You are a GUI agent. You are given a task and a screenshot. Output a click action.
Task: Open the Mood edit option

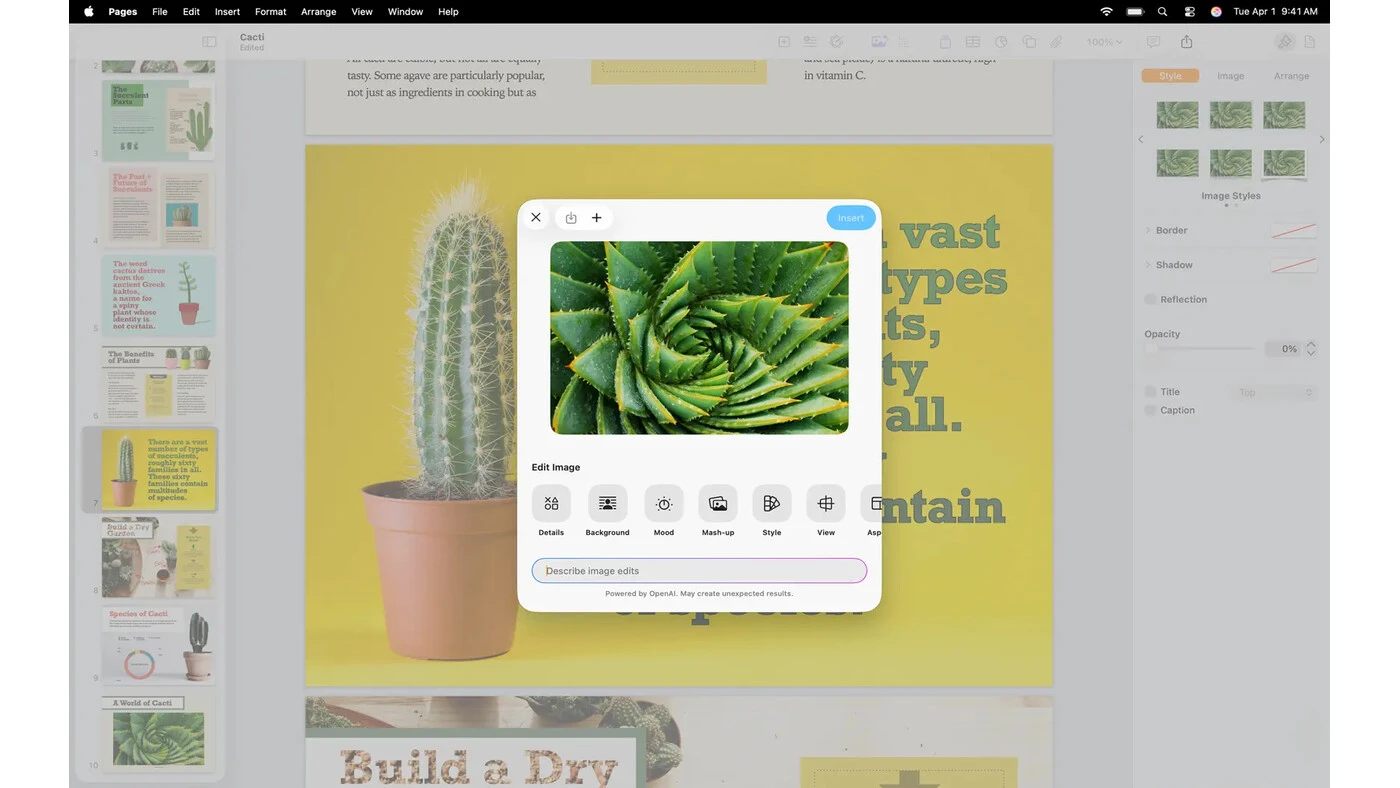pyautogui.click(x=663, y=503)
